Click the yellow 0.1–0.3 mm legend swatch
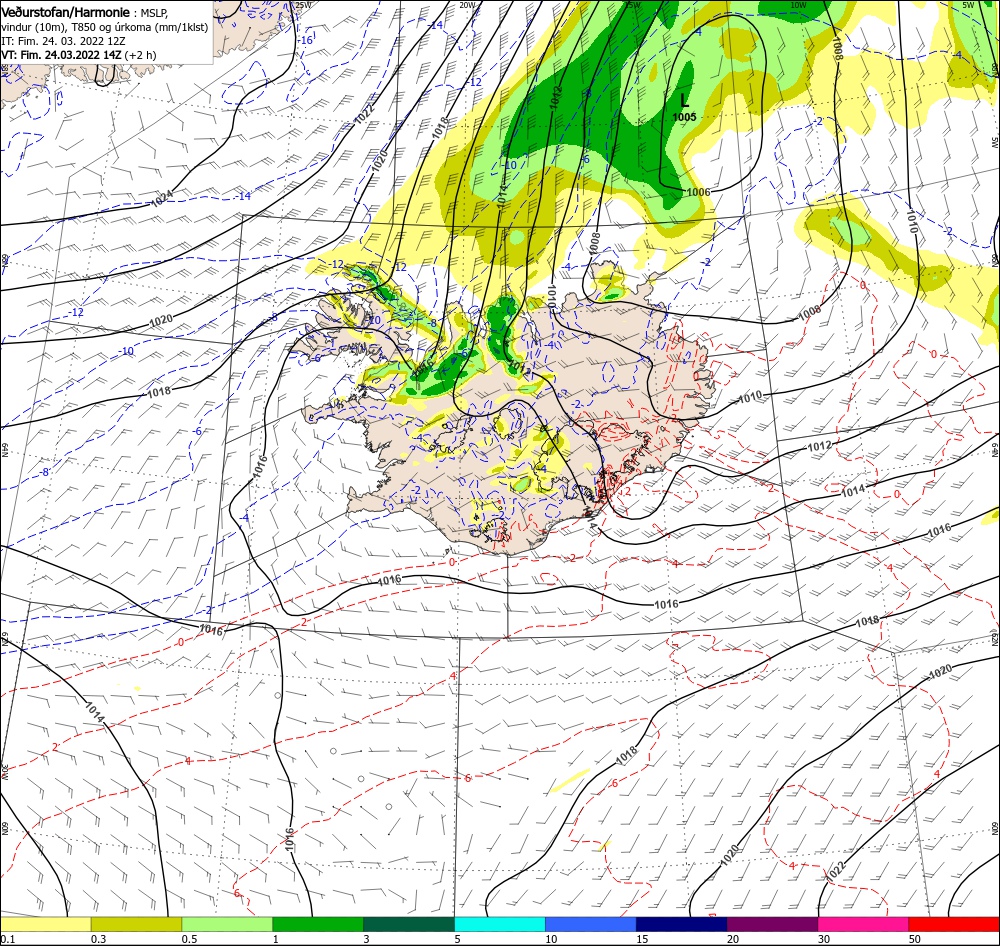Image resolution: width=1000 pixels, height=946 pixels. [x=46, y=924]
